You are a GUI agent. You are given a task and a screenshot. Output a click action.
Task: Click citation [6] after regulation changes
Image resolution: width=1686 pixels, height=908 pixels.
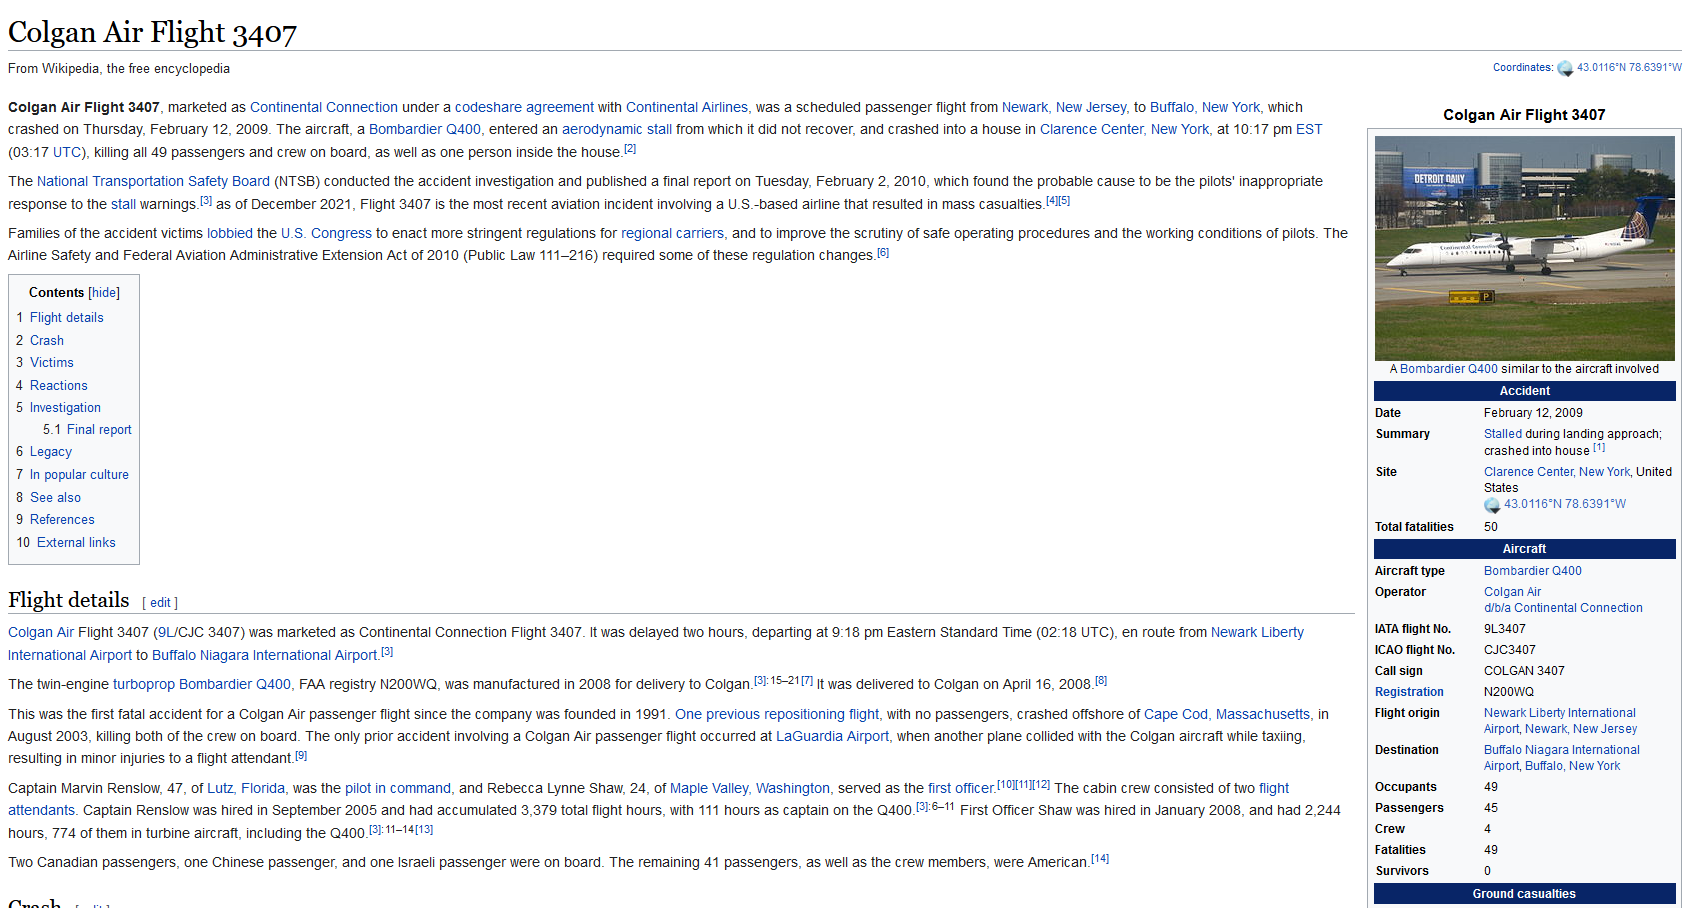(x=883, y=253)
